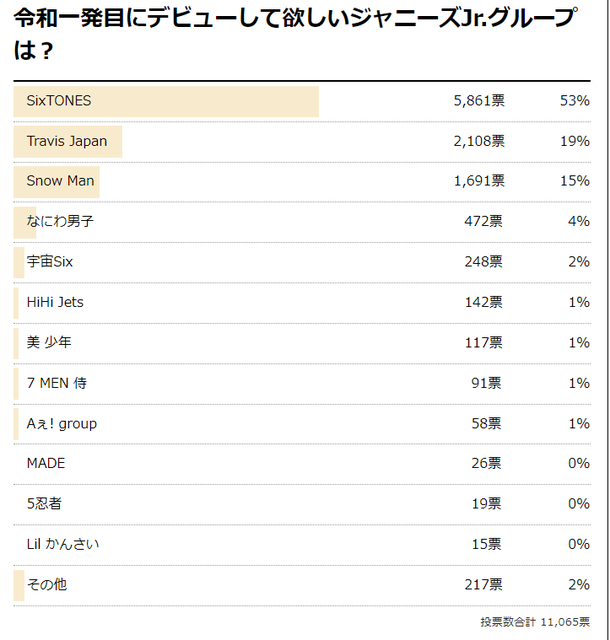The width and height of the screenshot is (610, 640).
Task: Click the 5忍者 row label
Action: [x=44, y=504]
